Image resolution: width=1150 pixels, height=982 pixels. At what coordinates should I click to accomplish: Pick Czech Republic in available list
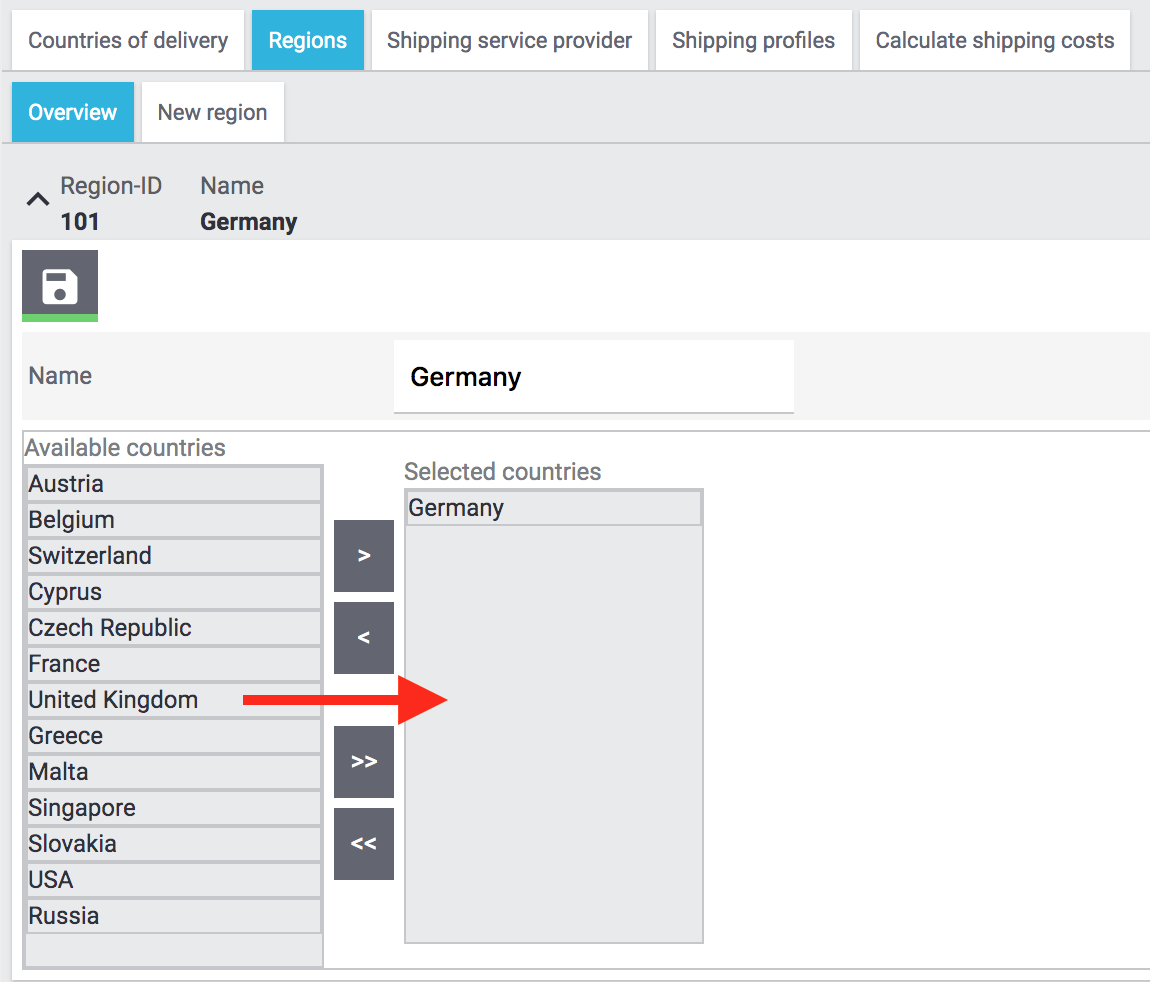point(110,628)
